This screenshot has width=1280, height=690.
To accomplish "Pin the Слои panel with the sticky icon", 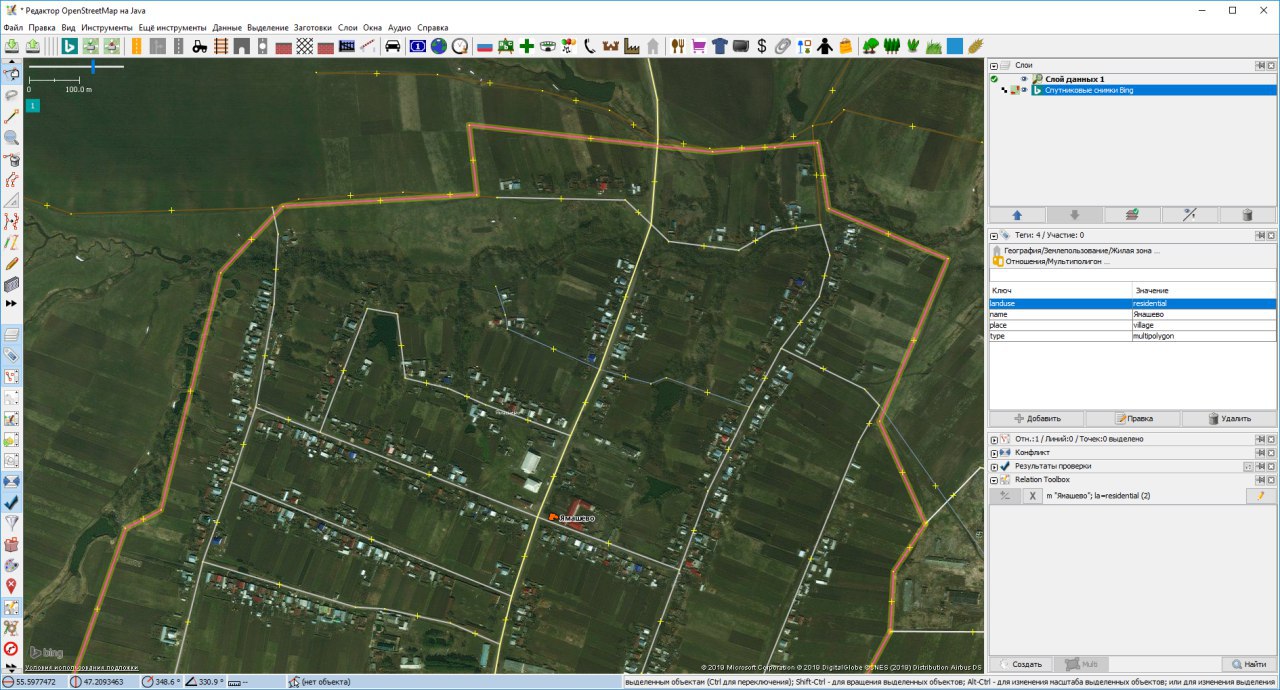I will click(x=1260, y=65).
